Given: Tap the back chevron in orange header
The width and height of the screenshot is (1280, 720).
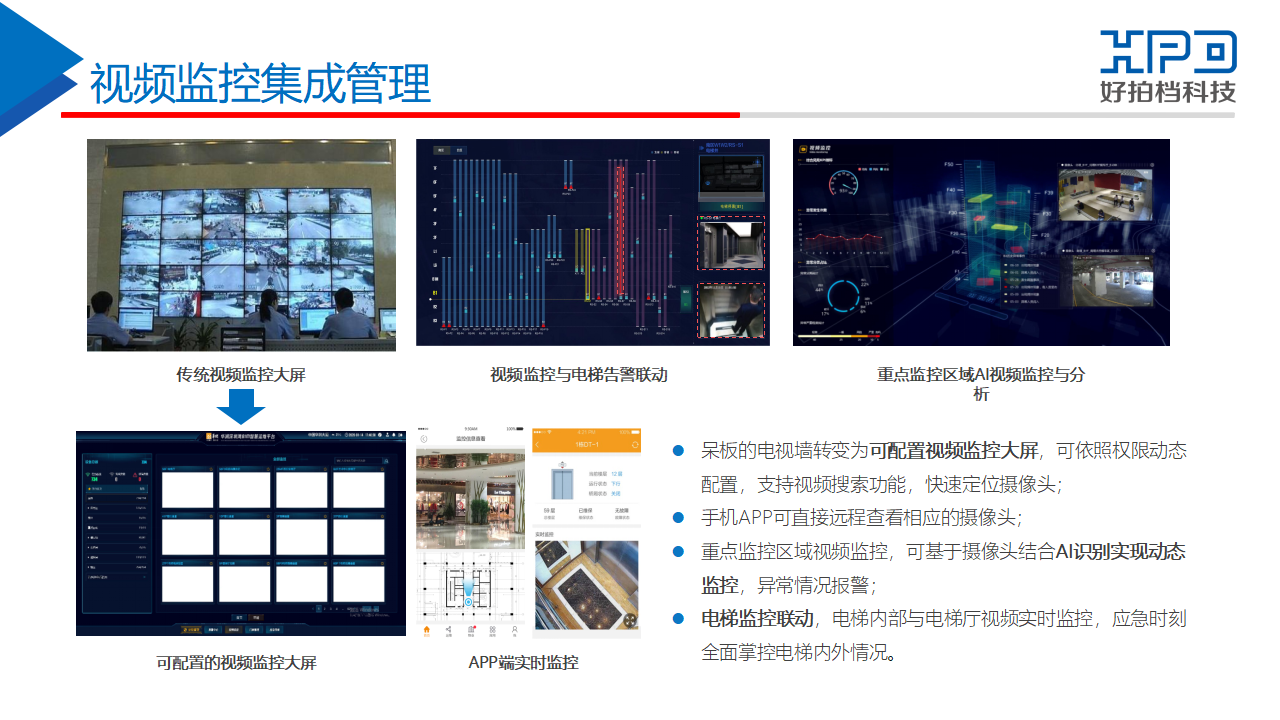Looking at the screenshot, I should click(538, 444).
